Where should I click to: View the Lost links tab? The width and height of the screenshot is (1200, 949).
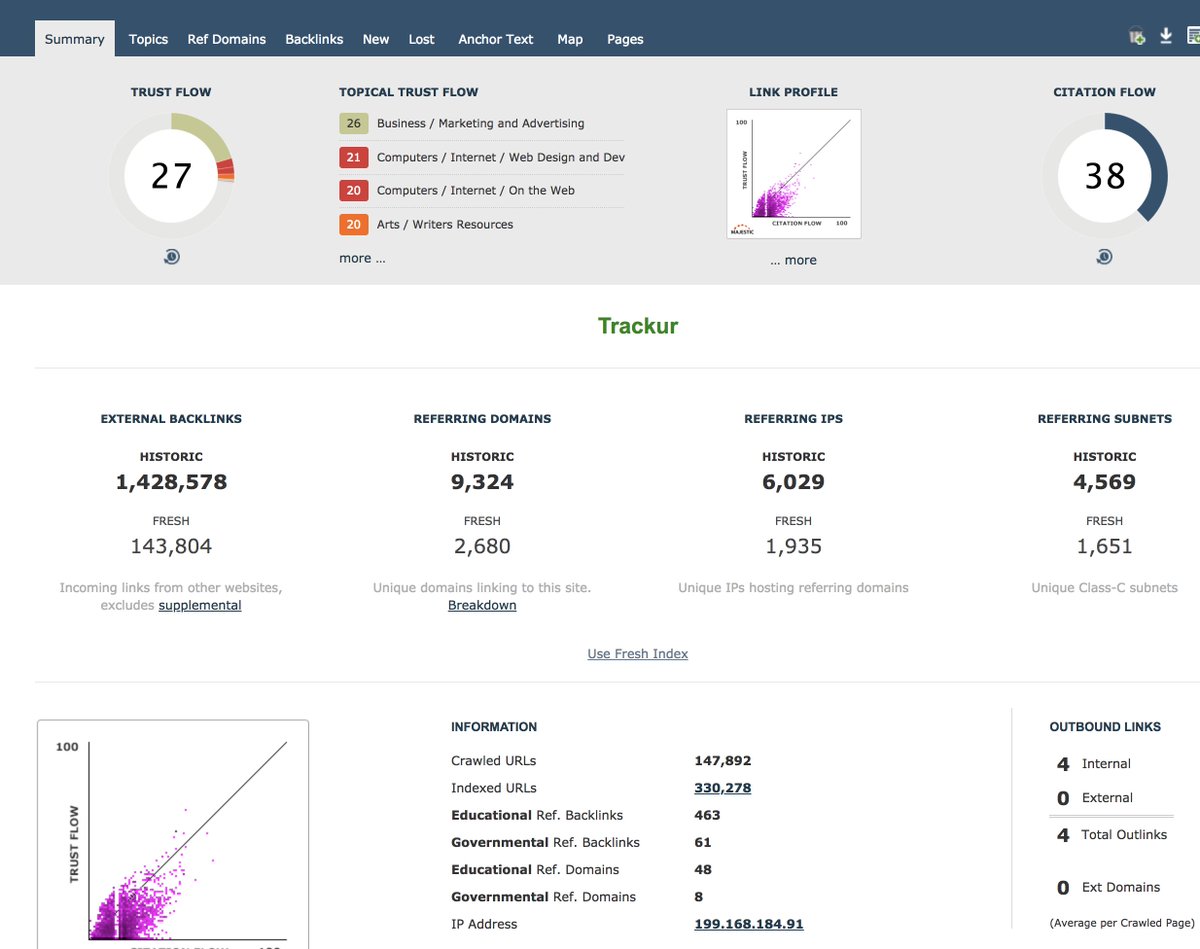[x=421, y=39]
